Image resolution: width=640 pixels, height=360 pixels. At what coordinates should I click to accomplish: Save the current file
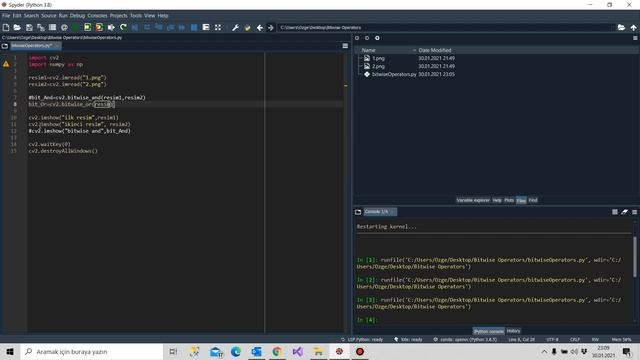click(29, 27)
